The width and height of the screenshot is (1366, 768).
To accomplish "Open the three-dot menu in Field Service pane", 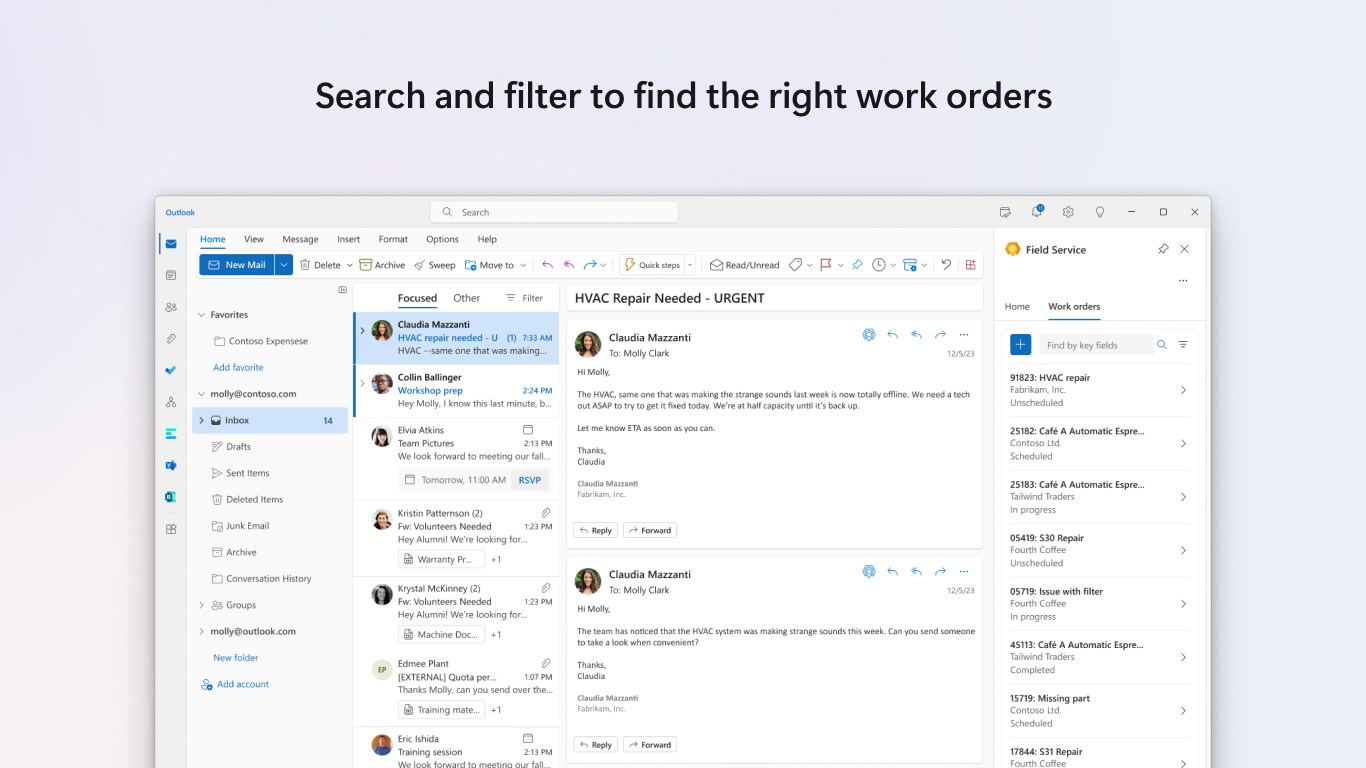I will [1183, 281].
